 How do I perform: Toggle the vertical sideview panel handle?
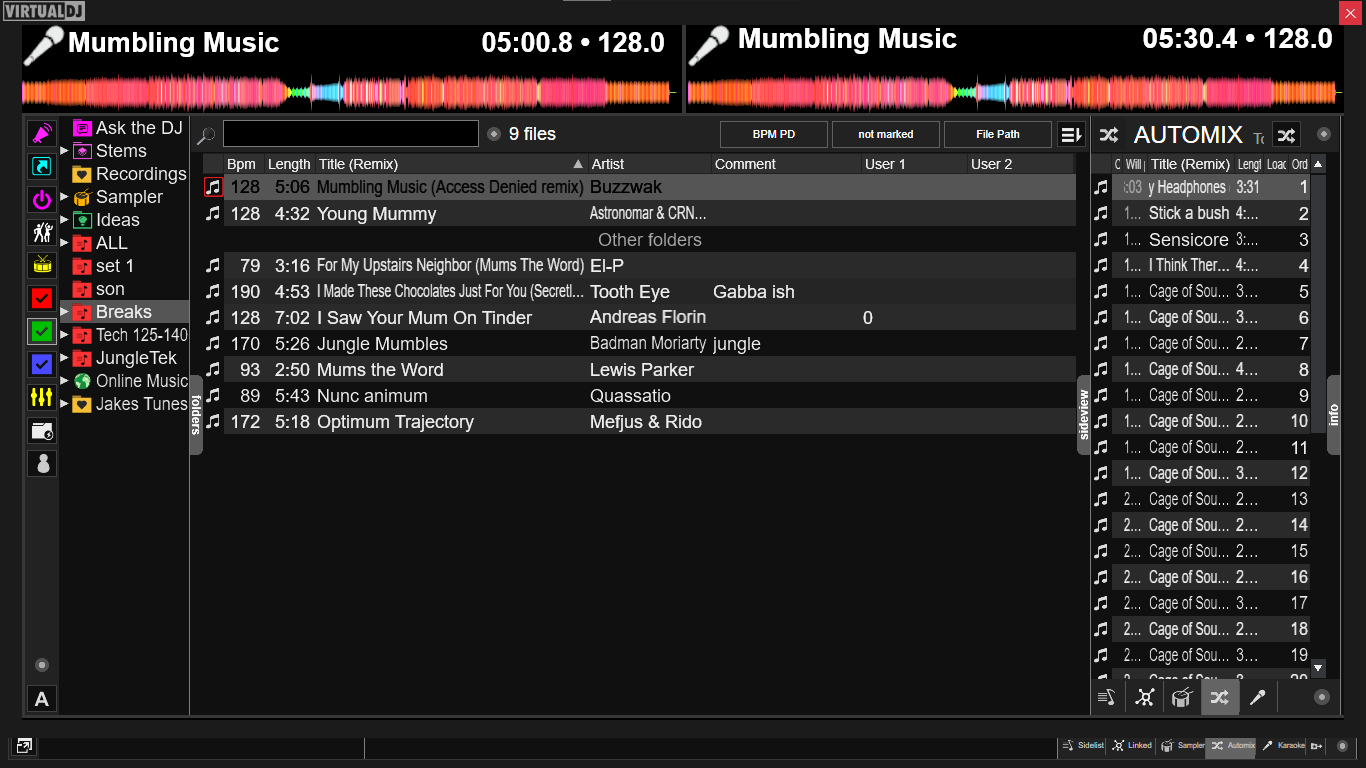(1083, 415)
